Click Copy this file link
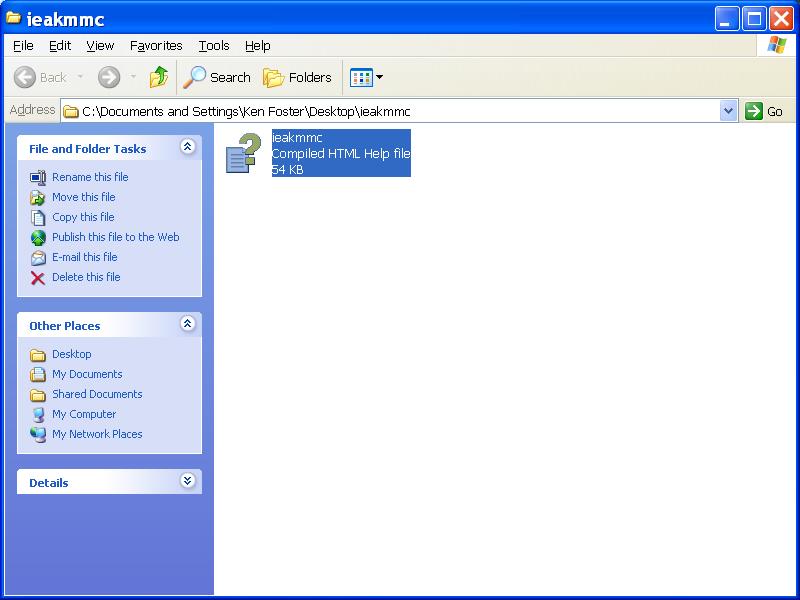This screenshot has height=600, width=800. pos(83,217)
